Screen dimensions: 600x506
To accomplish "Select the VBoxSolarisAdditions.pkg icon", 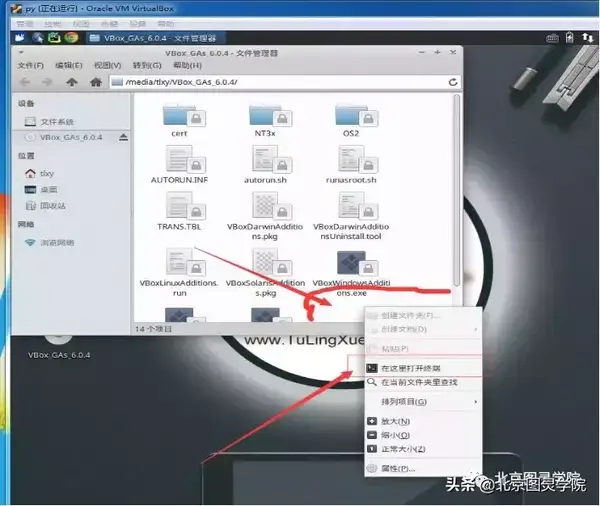I will coord(272,262).
